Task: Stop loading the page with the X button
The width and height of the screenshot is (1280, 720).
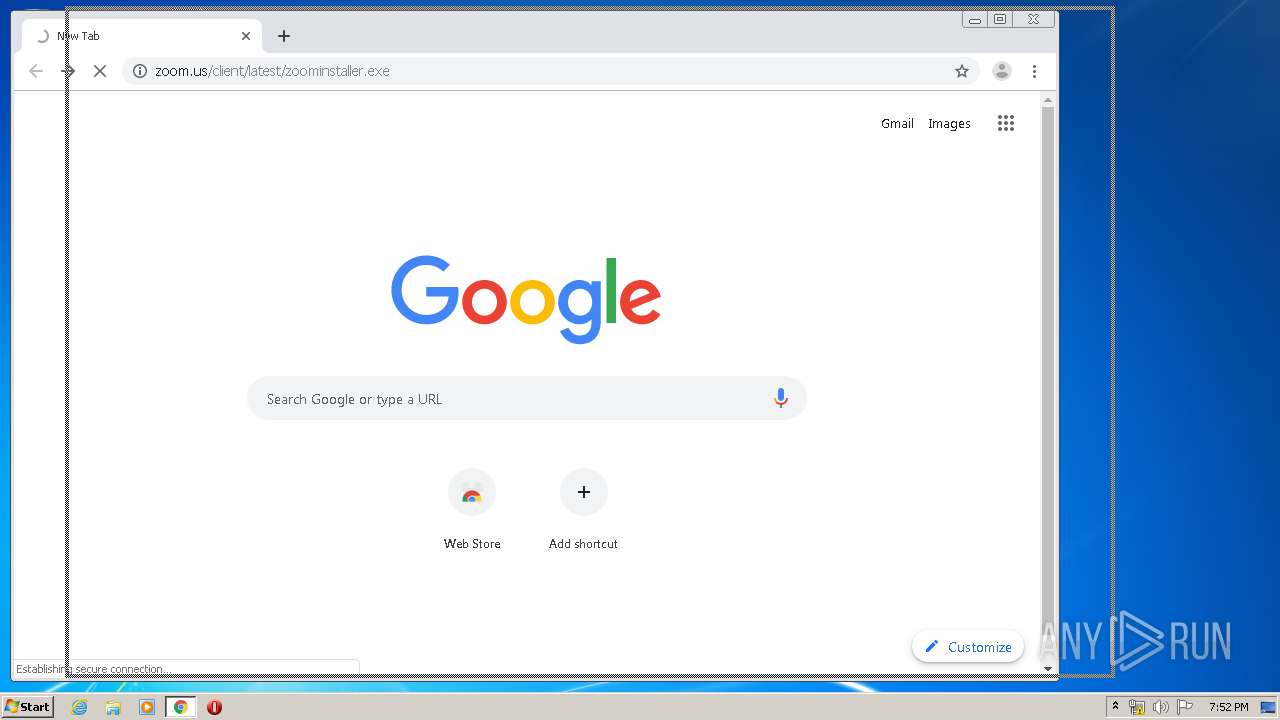Action: (x=100, y=71)
